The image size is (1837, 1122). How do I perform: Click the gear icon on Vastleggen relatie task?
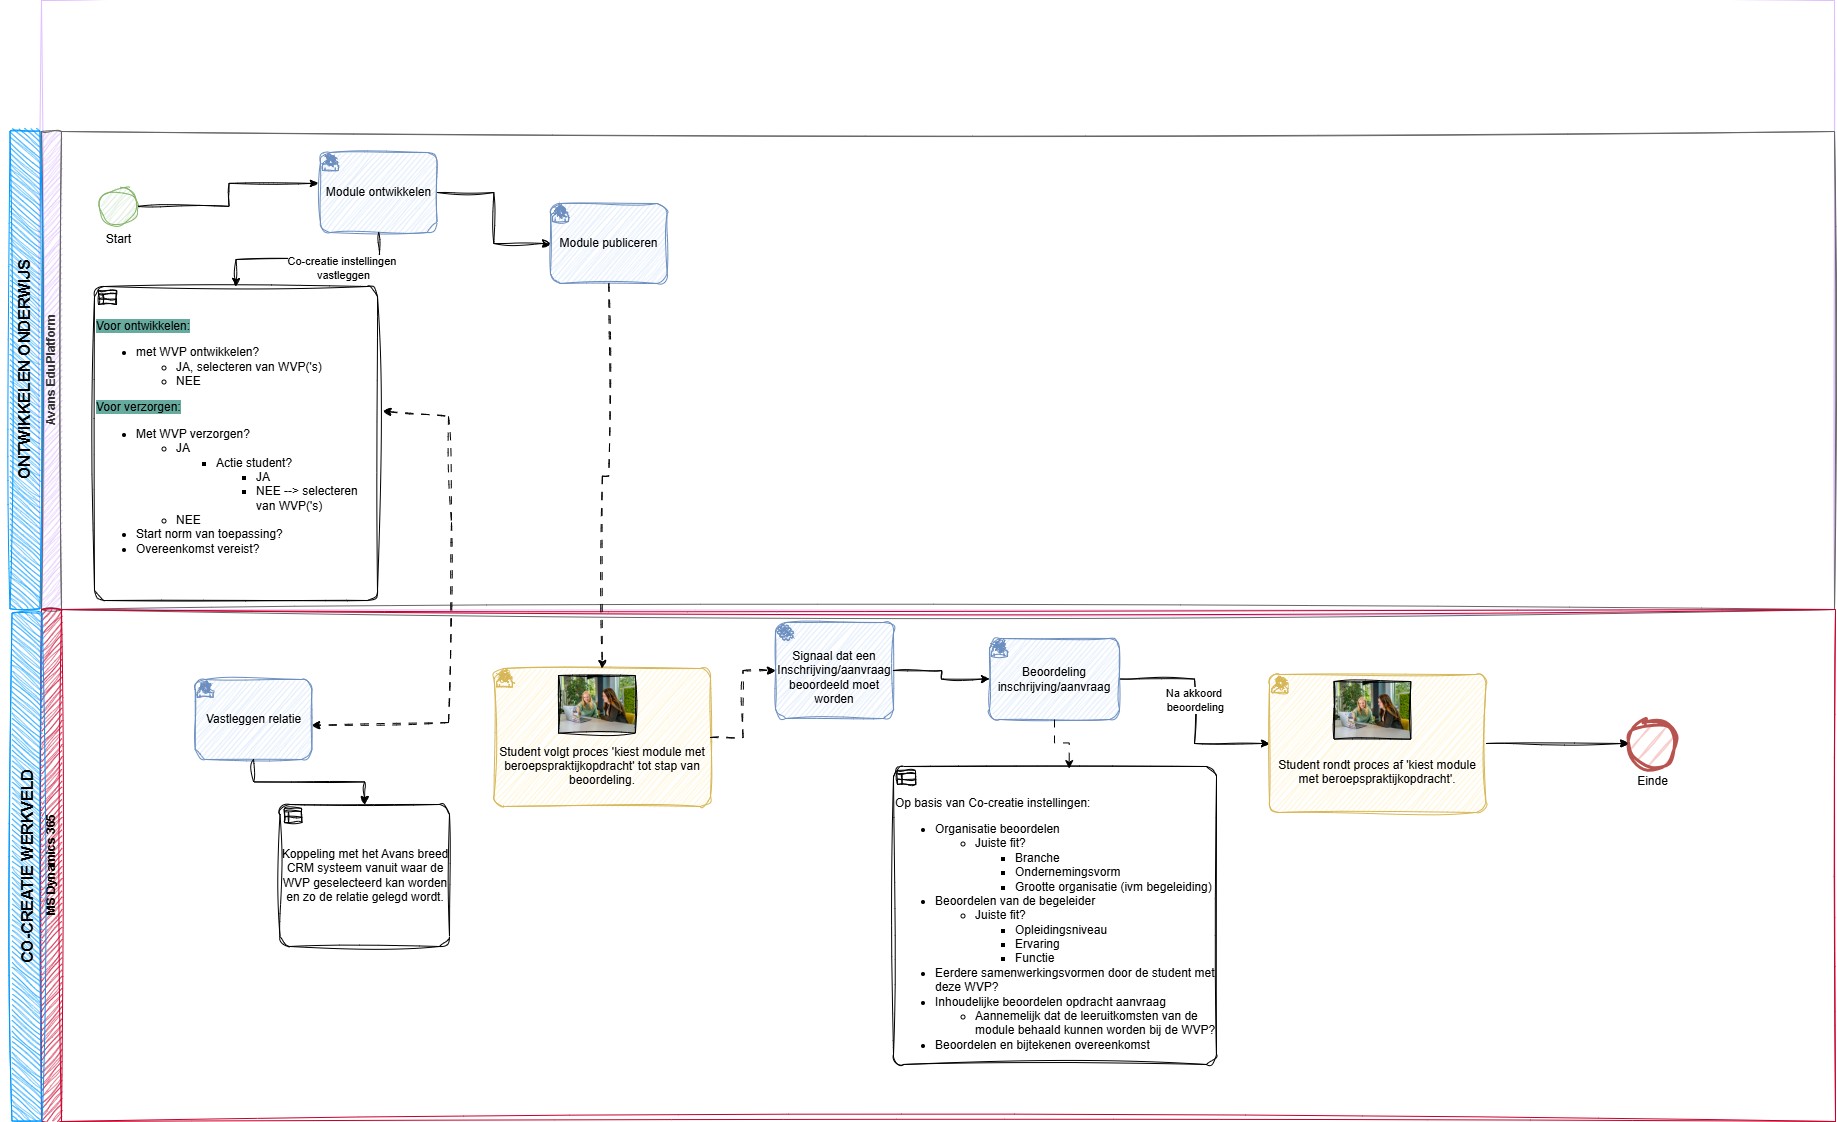[205, 689]
